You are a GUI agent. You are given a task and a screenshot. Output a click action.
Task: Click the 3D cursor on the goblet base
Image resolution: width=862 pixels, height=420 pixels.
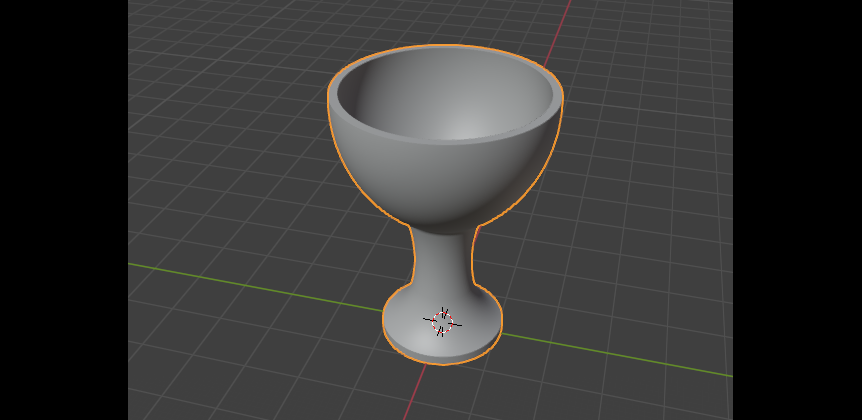click(442, 322)
